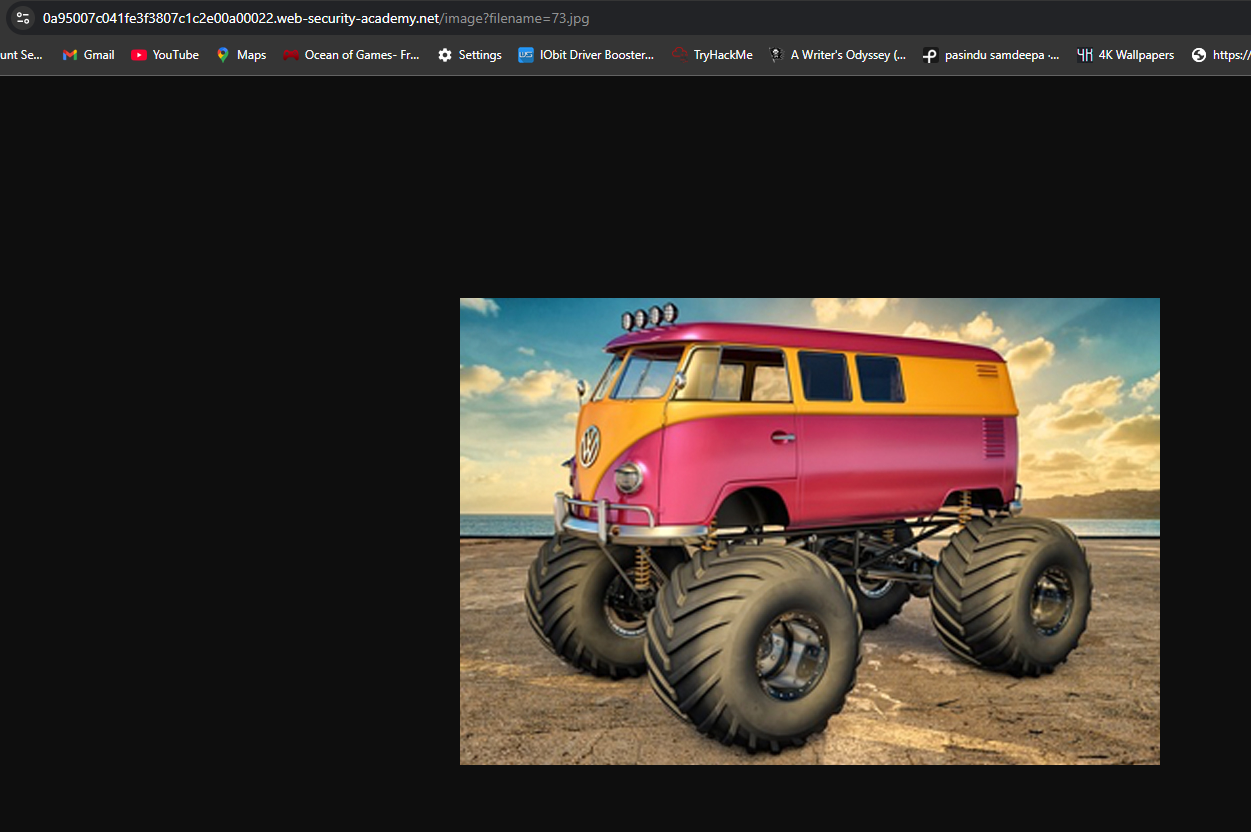Open the A Writer's Odyssey bookmark
1251x832 pixels.
click(x=838, y=55)
